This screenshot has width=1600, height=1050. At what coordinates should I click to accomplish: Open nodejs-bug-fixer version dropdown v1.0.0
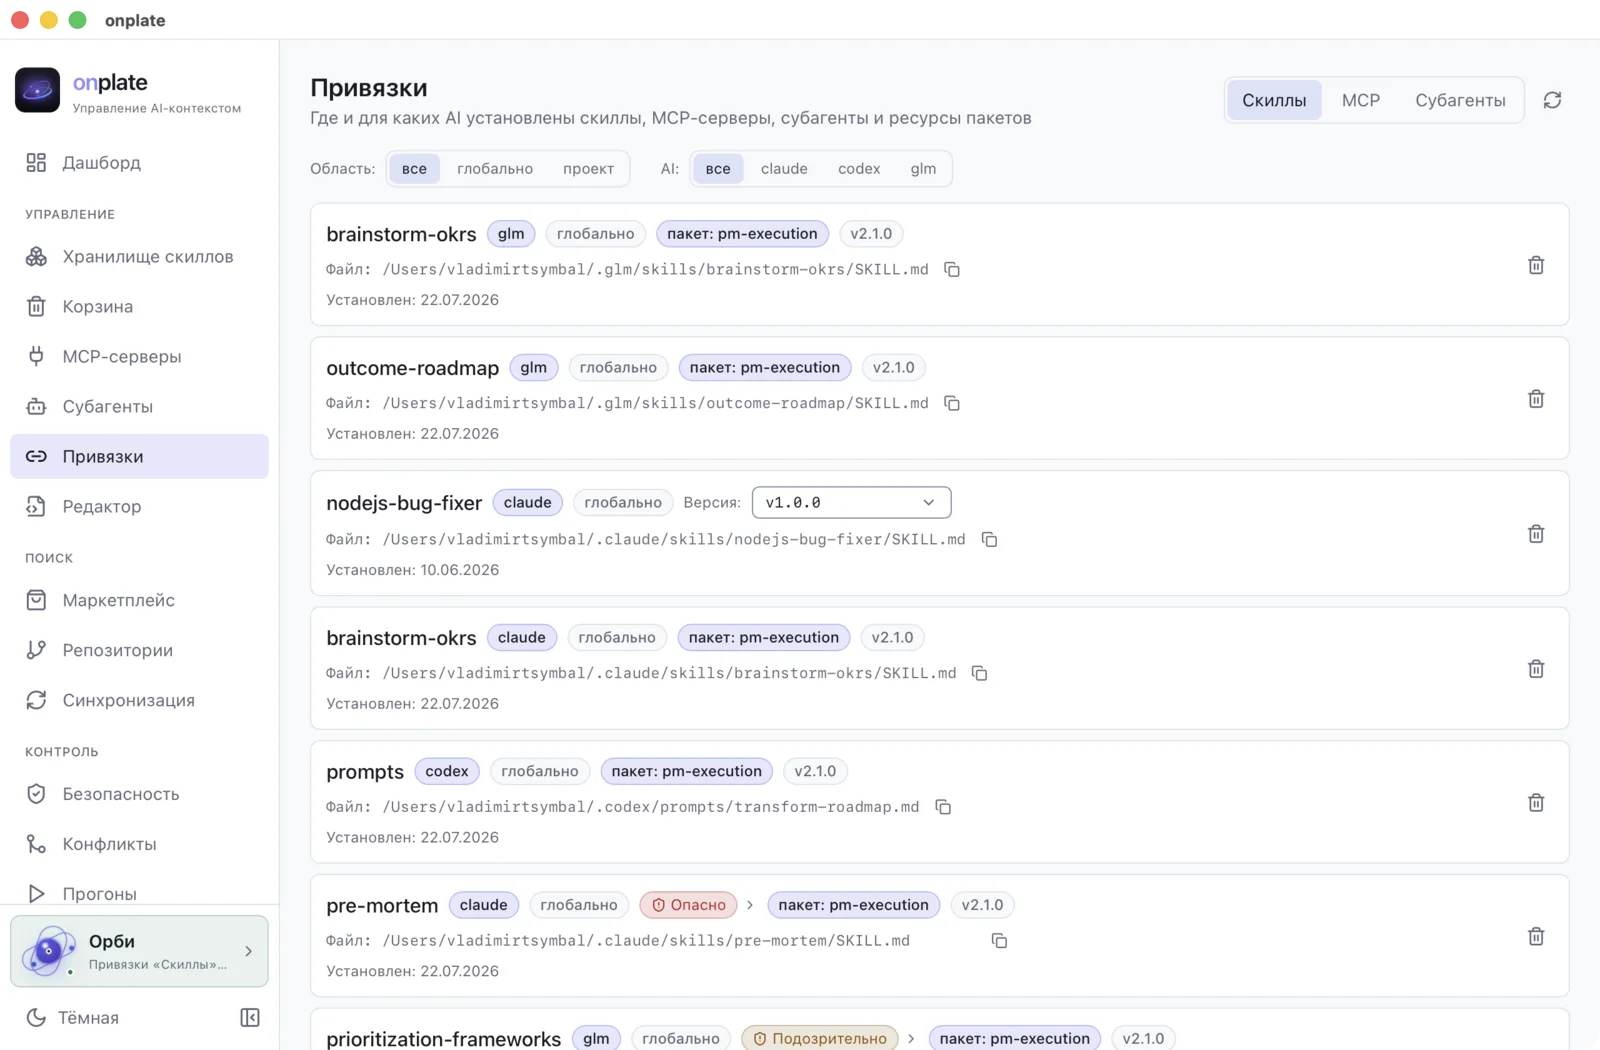(x=851, y=503)
